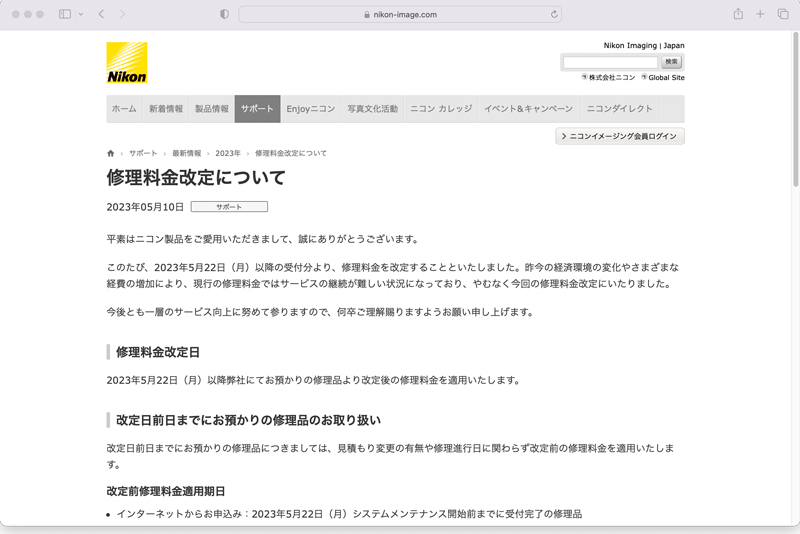This screenshot has height=534, width=800.
Task: Go forward with the Safari forward arrow
Action: (x=122, y=14)
